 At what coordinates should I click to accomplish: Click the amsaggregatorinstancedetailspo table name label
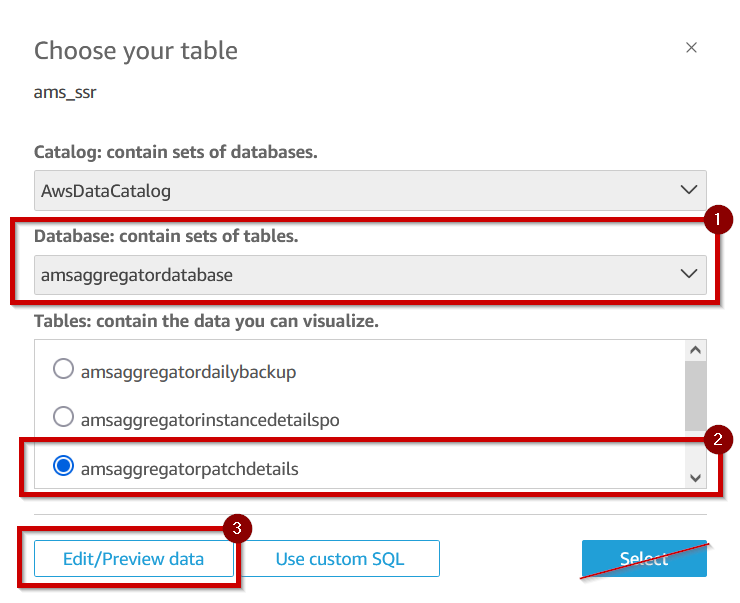pyautogui.click(x=210, y=420)
